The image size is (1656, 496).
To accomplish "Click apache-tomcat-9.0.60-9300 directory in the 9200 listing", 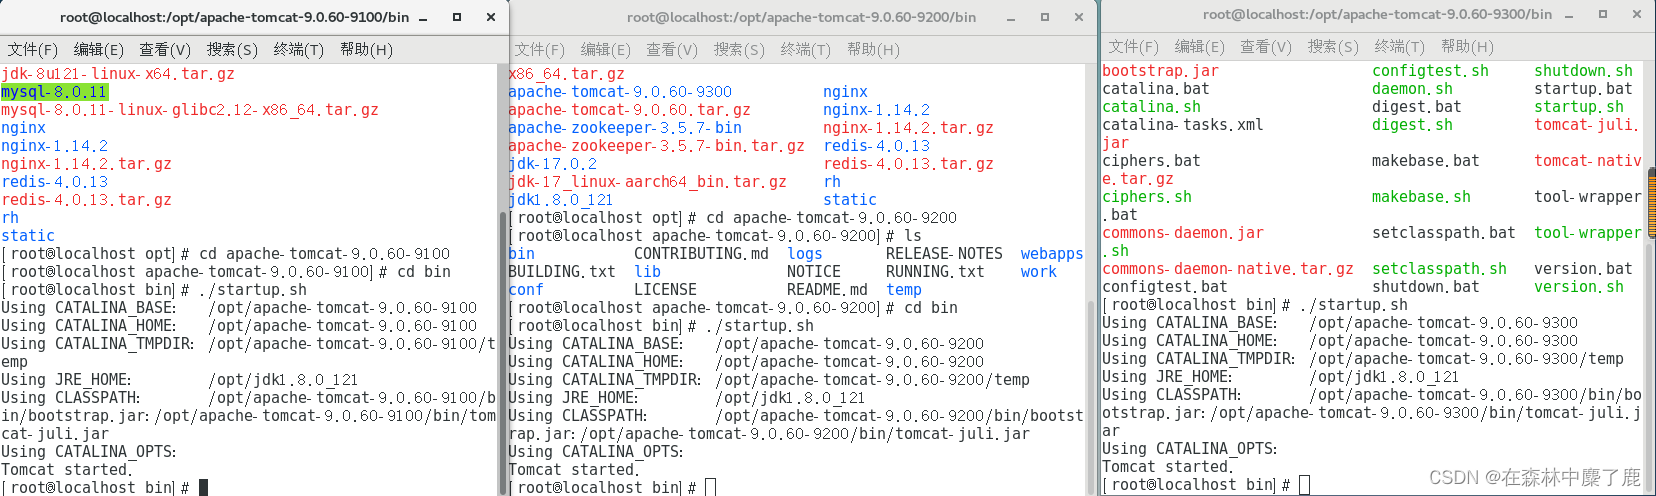I will click(x=620, y=92).
